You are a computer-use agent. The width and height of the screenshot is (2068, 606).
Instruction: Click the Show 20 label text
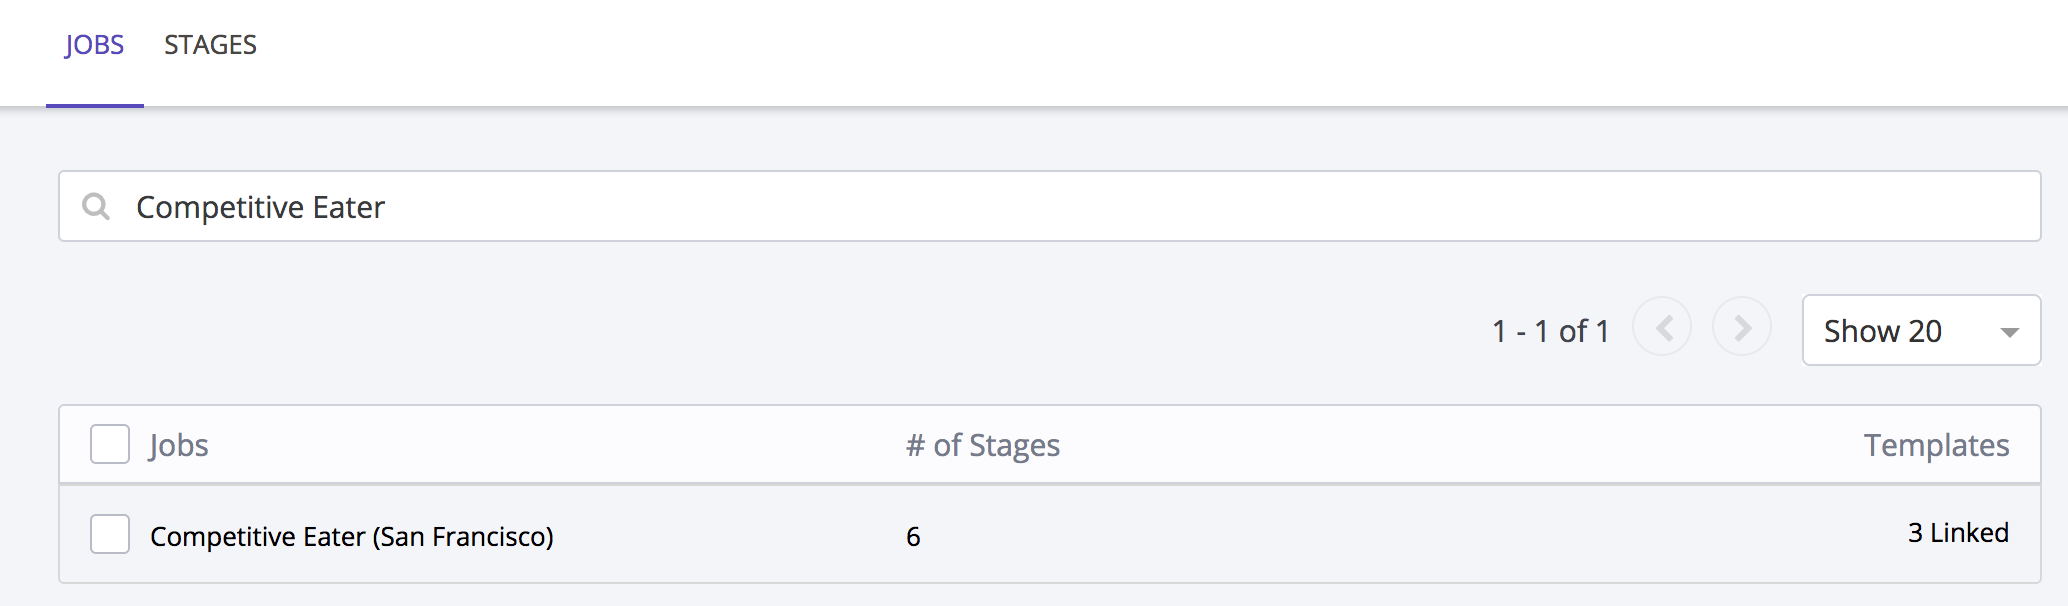[x=1882, y=331]
